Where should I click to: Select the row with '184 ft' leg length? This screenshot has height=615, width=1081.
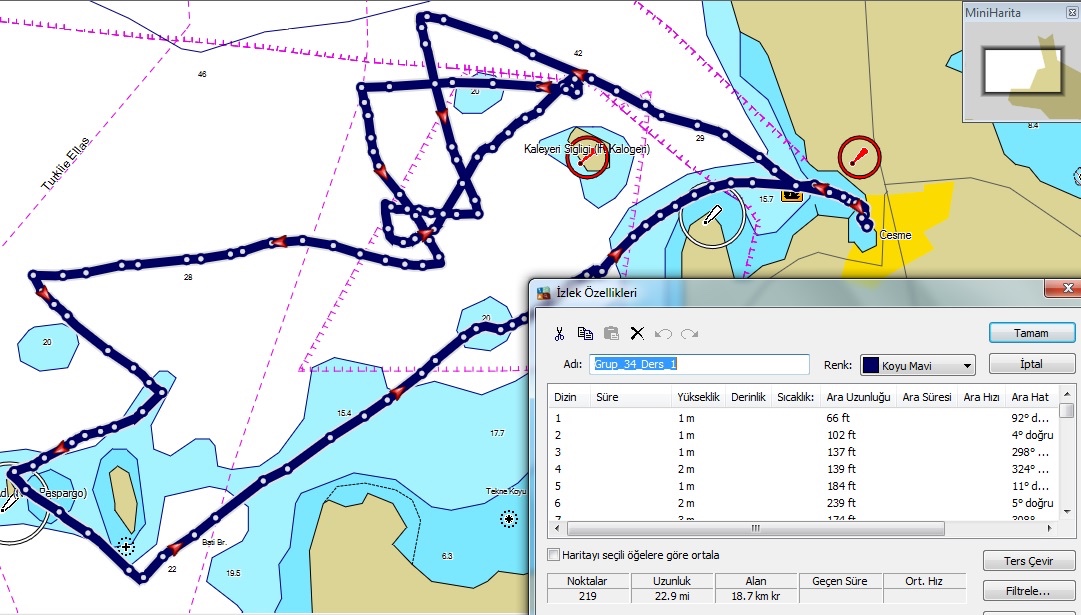point(805,486)
